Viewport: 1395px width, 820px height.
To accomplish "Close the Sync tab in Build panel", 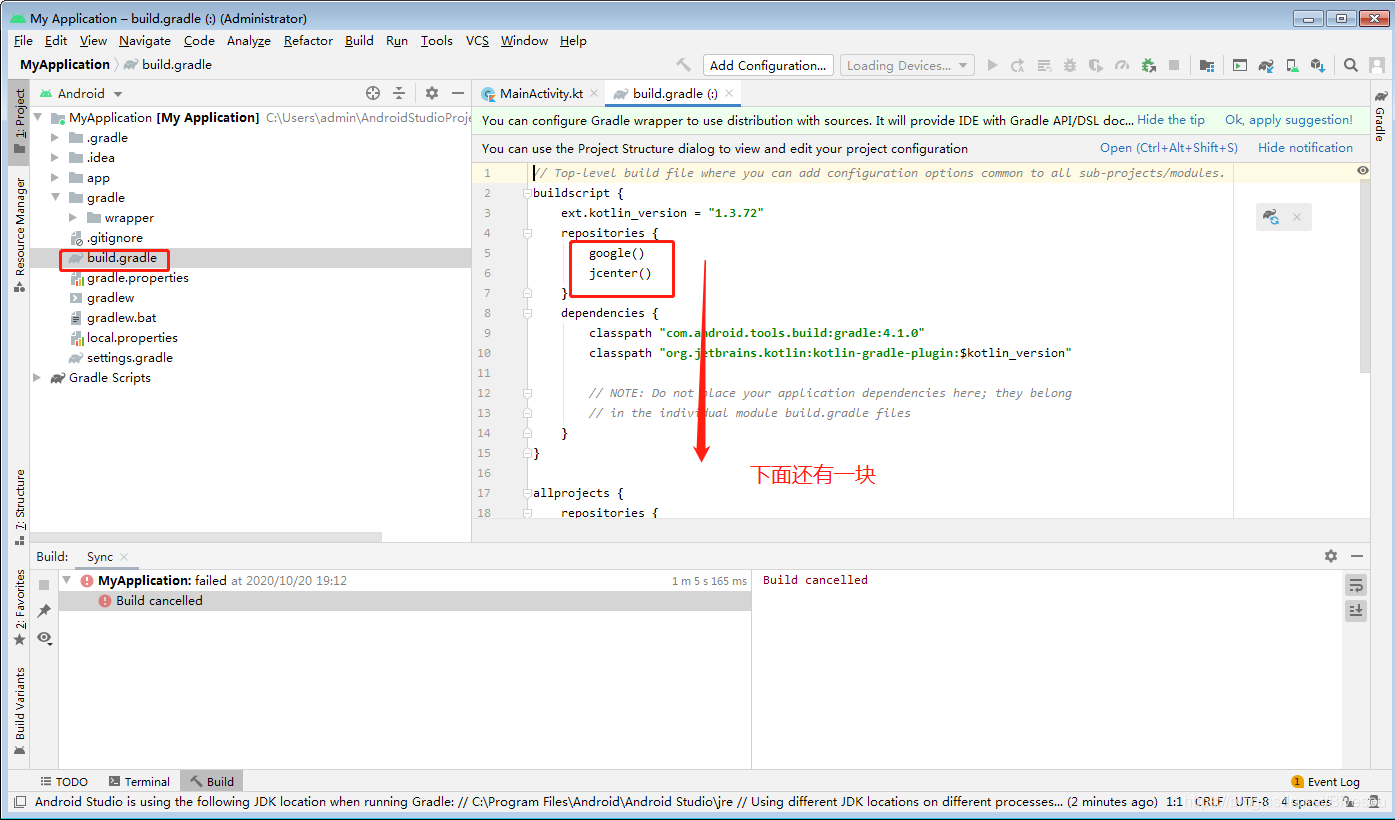I will [123, 557].
